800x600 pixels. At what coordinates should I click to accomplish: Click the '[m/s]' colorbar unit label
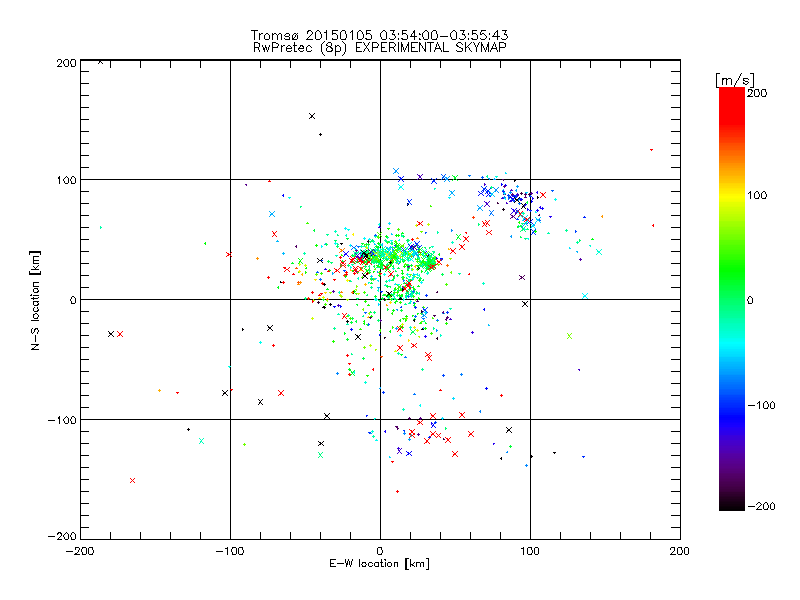coord(735,80)
